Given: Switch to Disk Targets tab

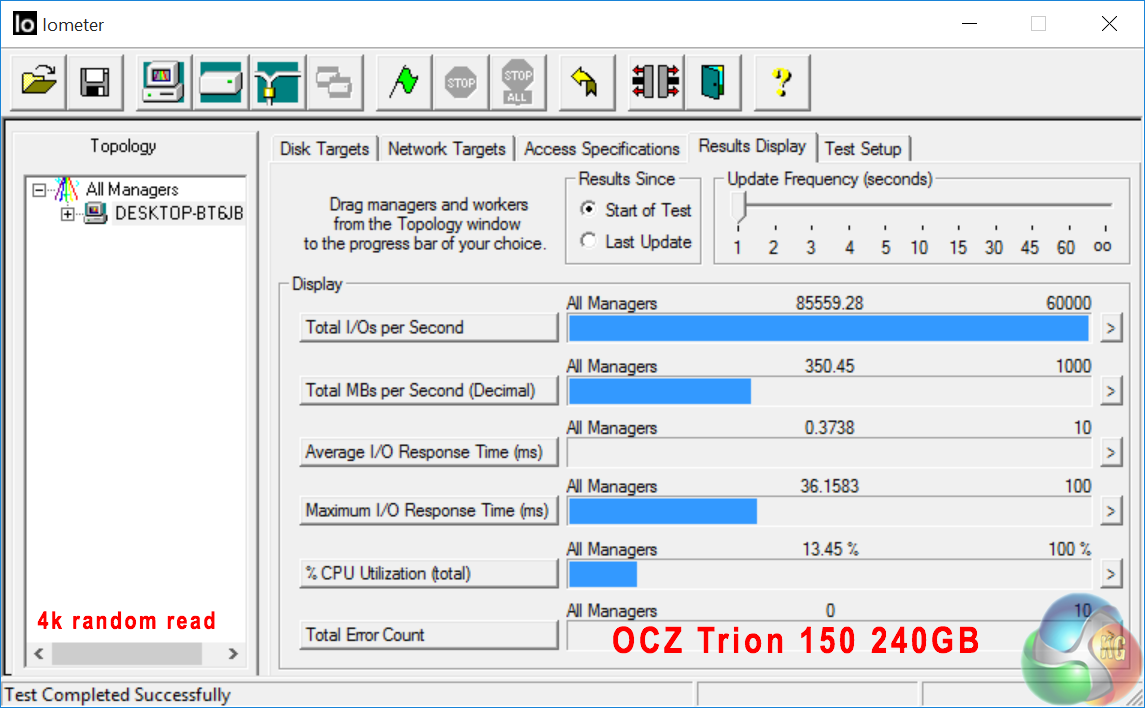Looking at the screenshot, I should 324,149.
